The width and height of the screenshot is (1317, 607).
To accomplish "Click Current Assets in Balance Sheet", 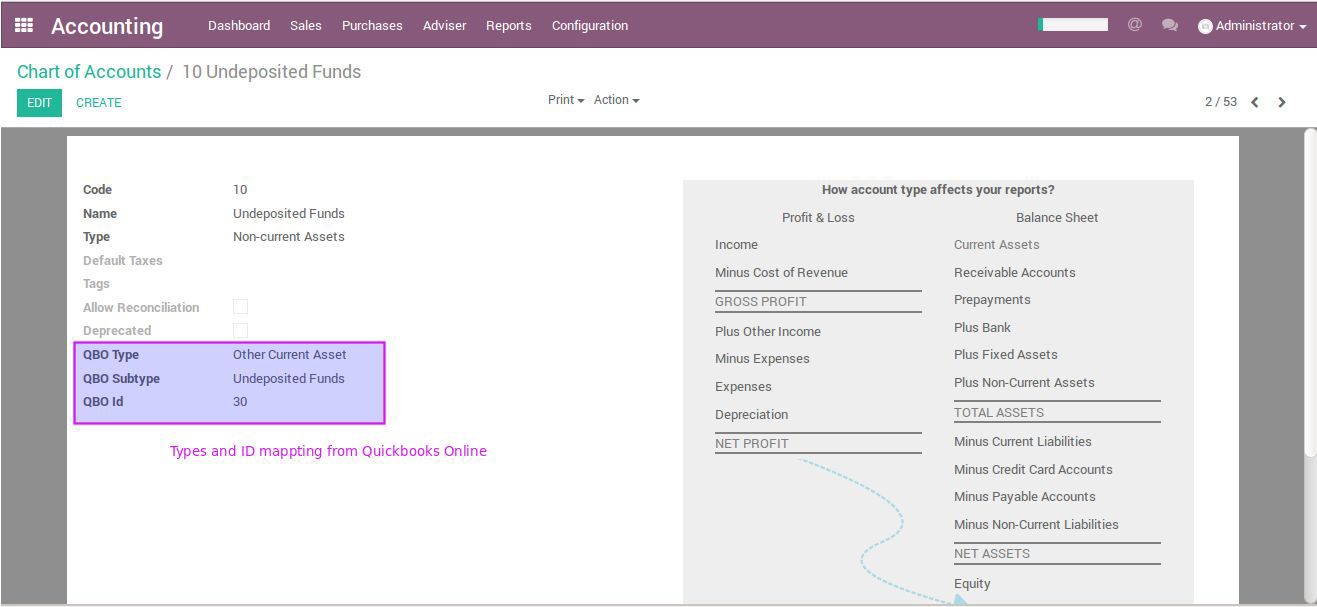I will point(997,244).
